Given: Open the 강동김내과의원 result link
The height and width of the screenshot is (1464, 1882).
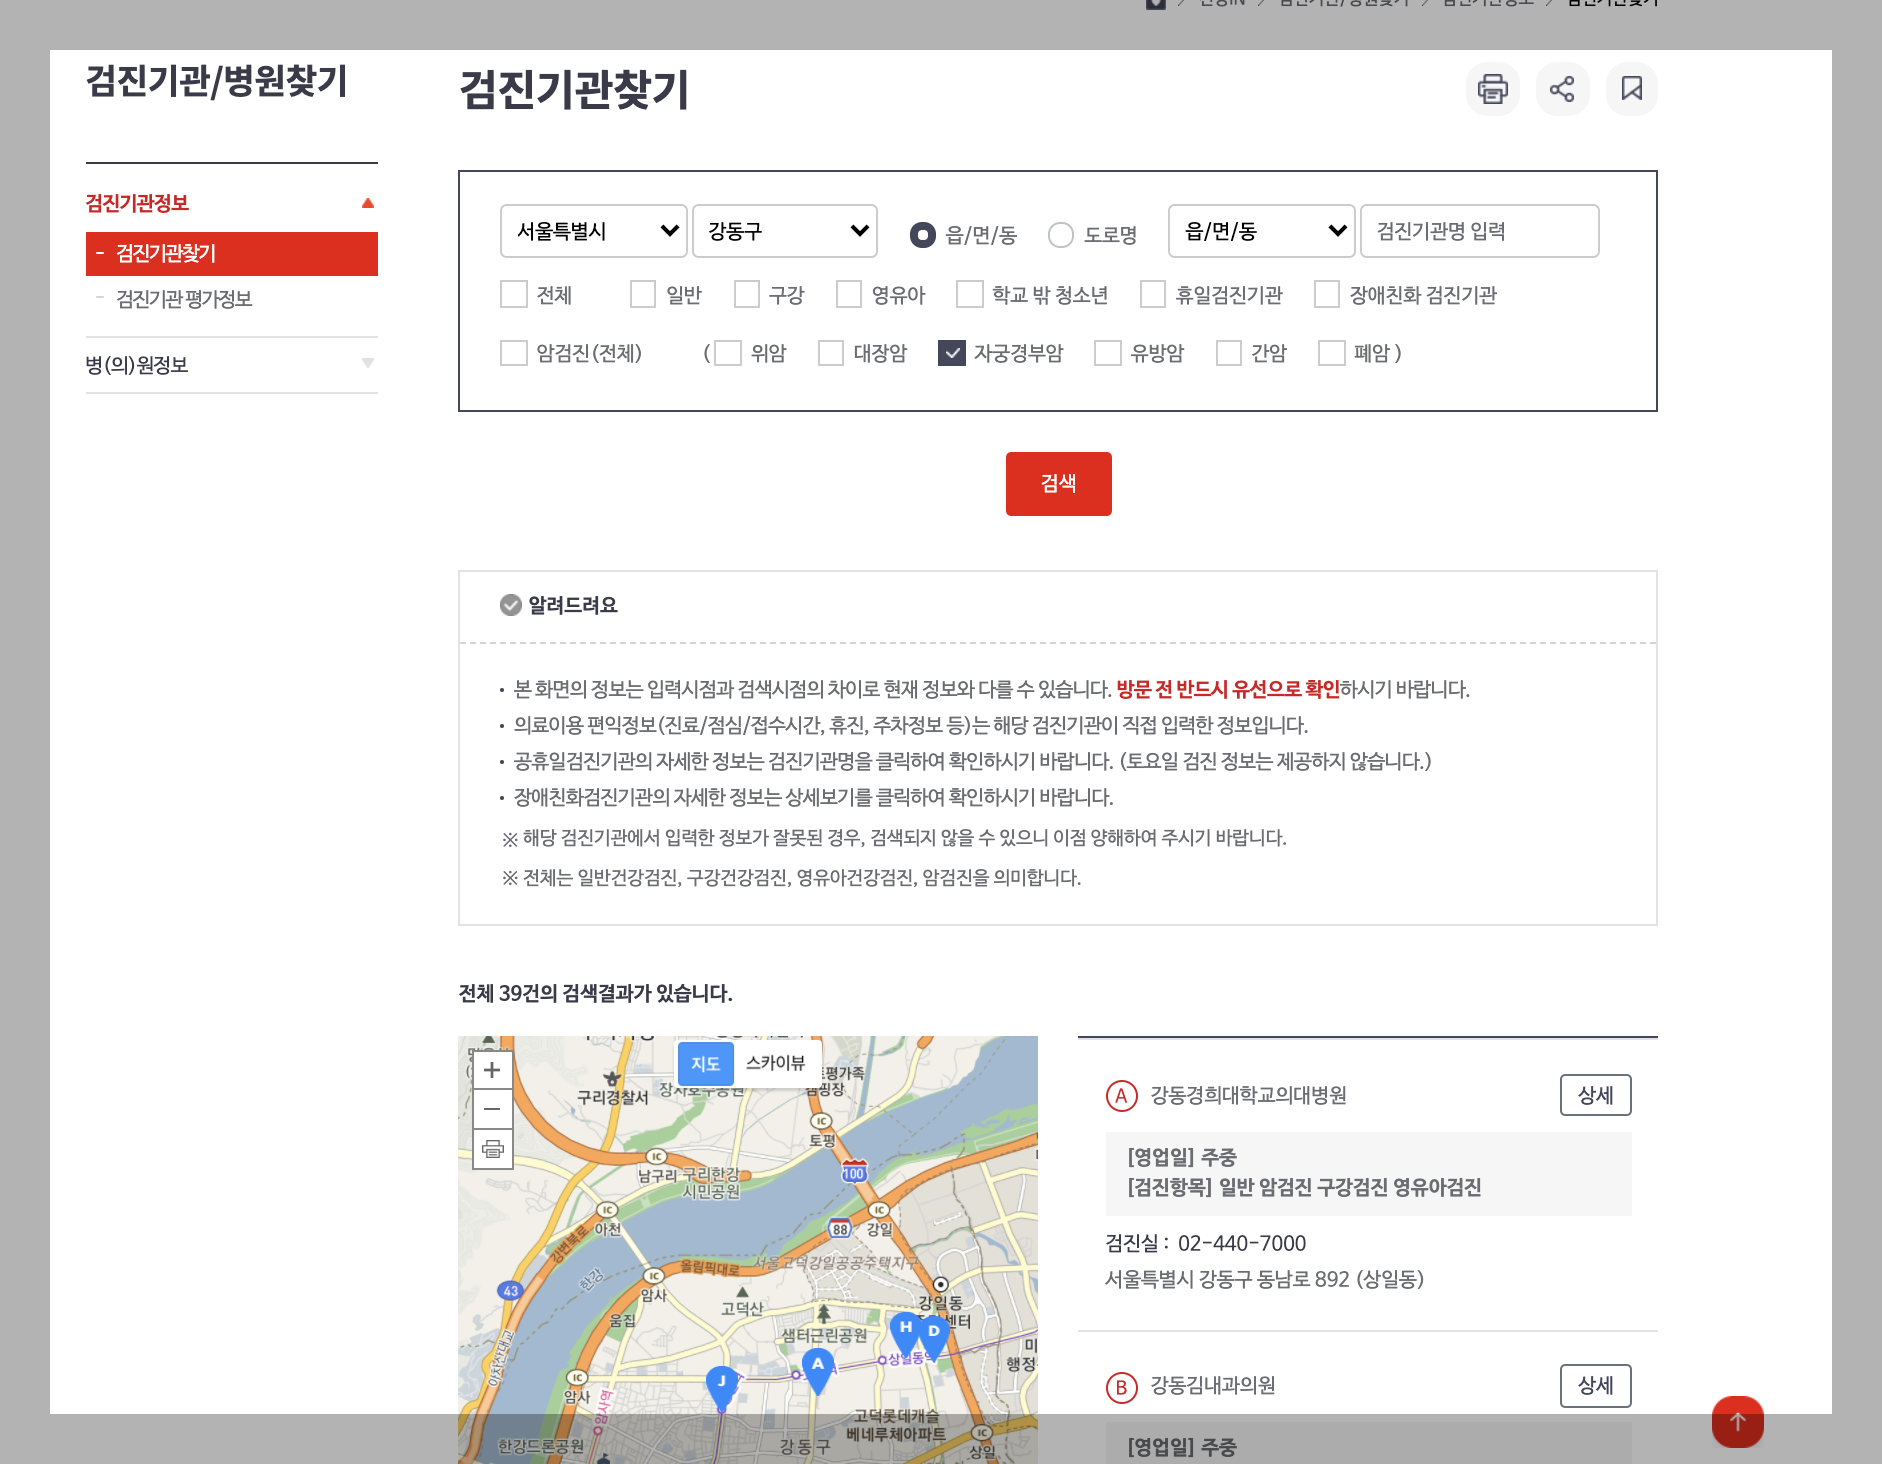Looking at the screenshot, I should [1213, 1386].
